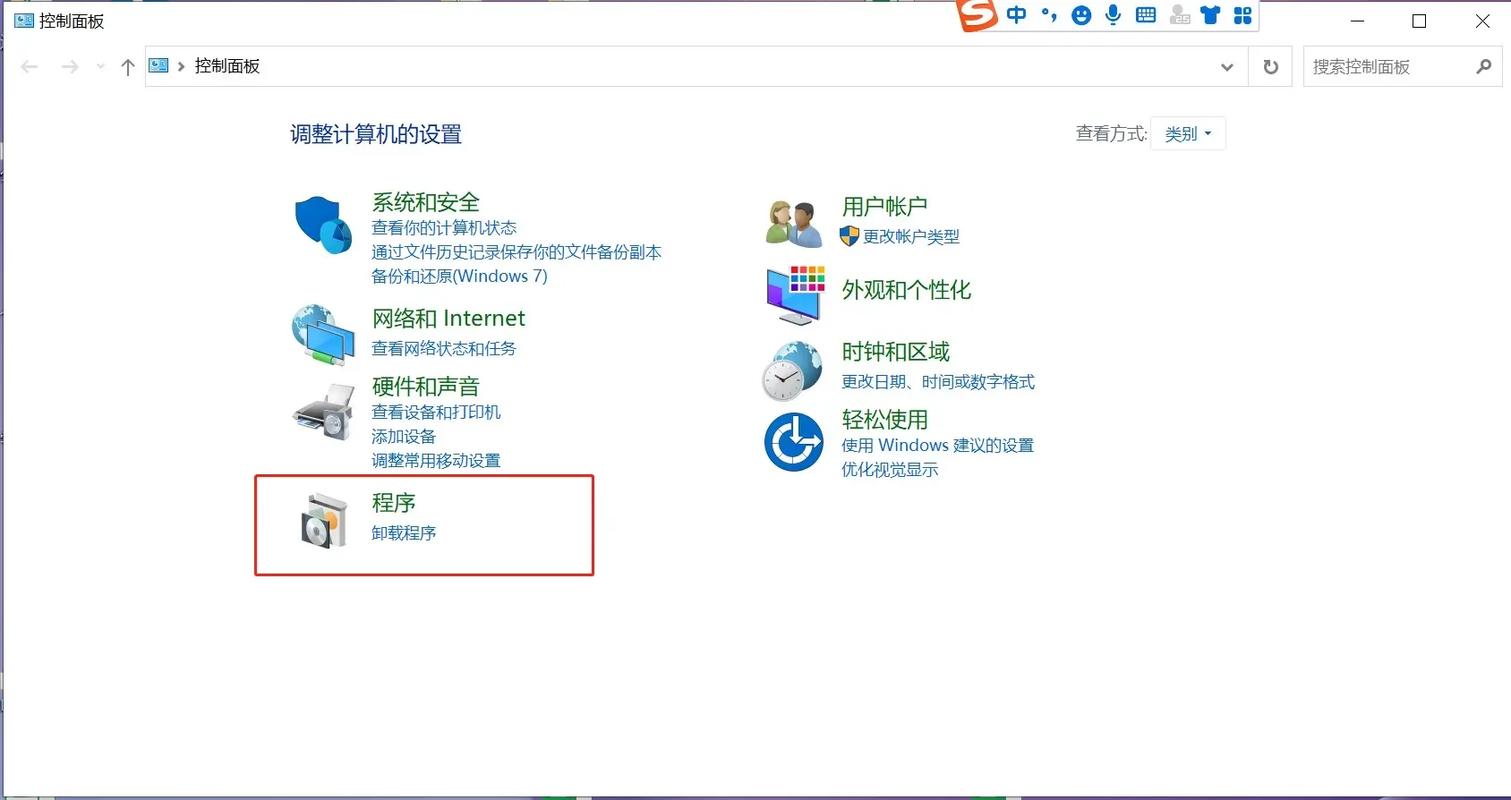
Task: Click the Sogou input method logo
Action: 975,15
